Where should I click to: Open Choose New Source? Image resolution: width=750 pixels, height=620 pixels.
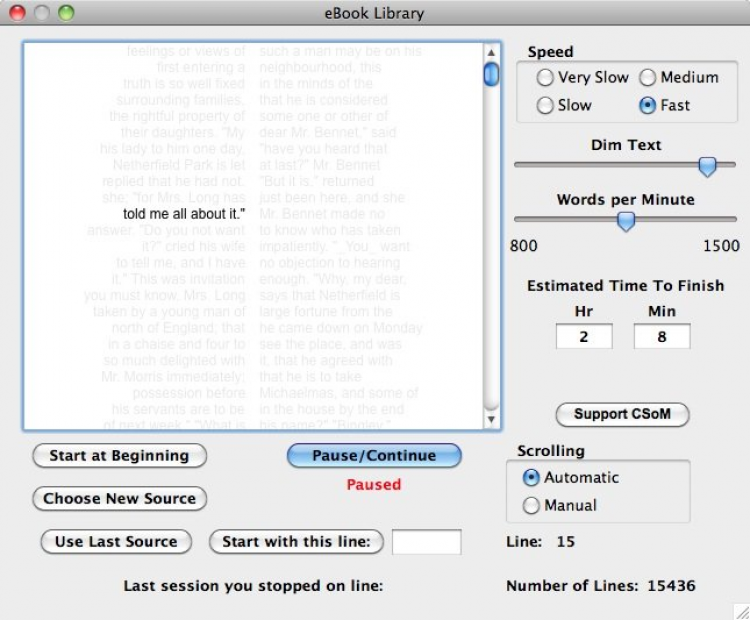[120, 498]
